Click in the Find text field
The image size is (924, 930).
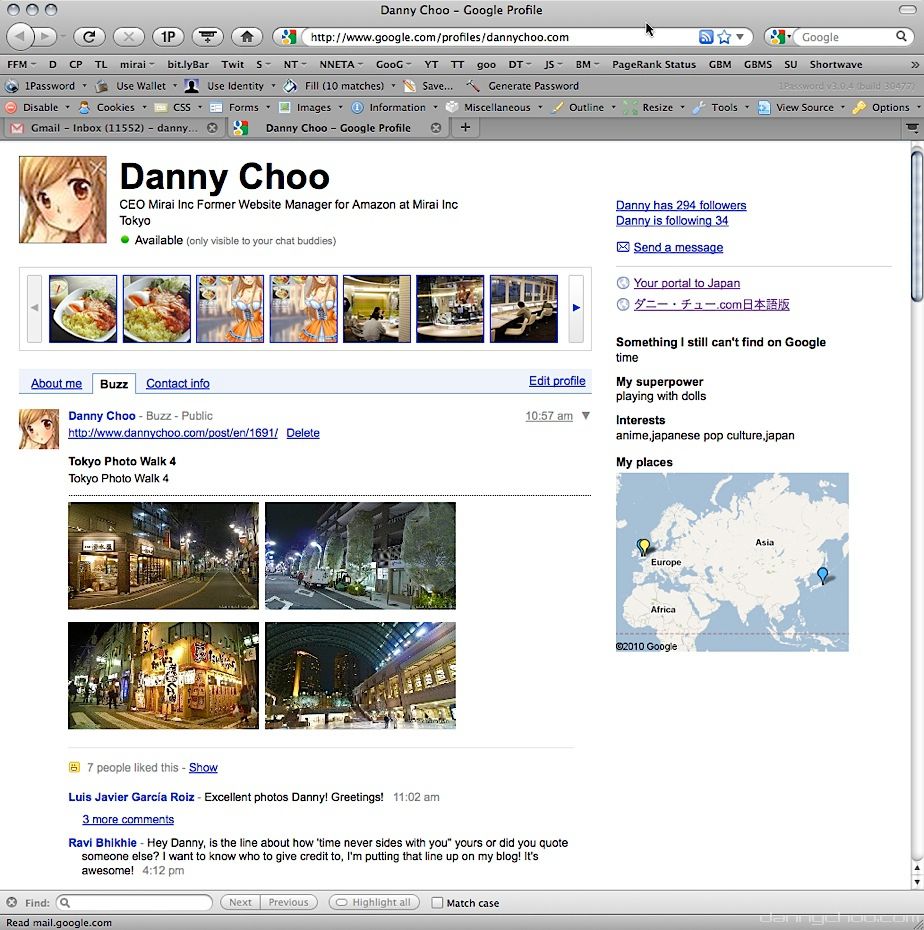click(x=134, y=902)
